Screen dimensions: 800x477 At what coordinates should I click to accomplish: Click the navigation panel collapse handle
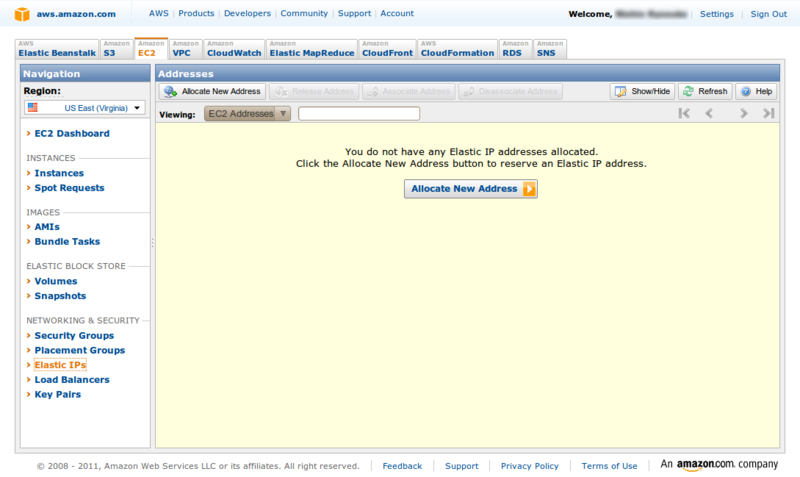click(x=153, y=243)
